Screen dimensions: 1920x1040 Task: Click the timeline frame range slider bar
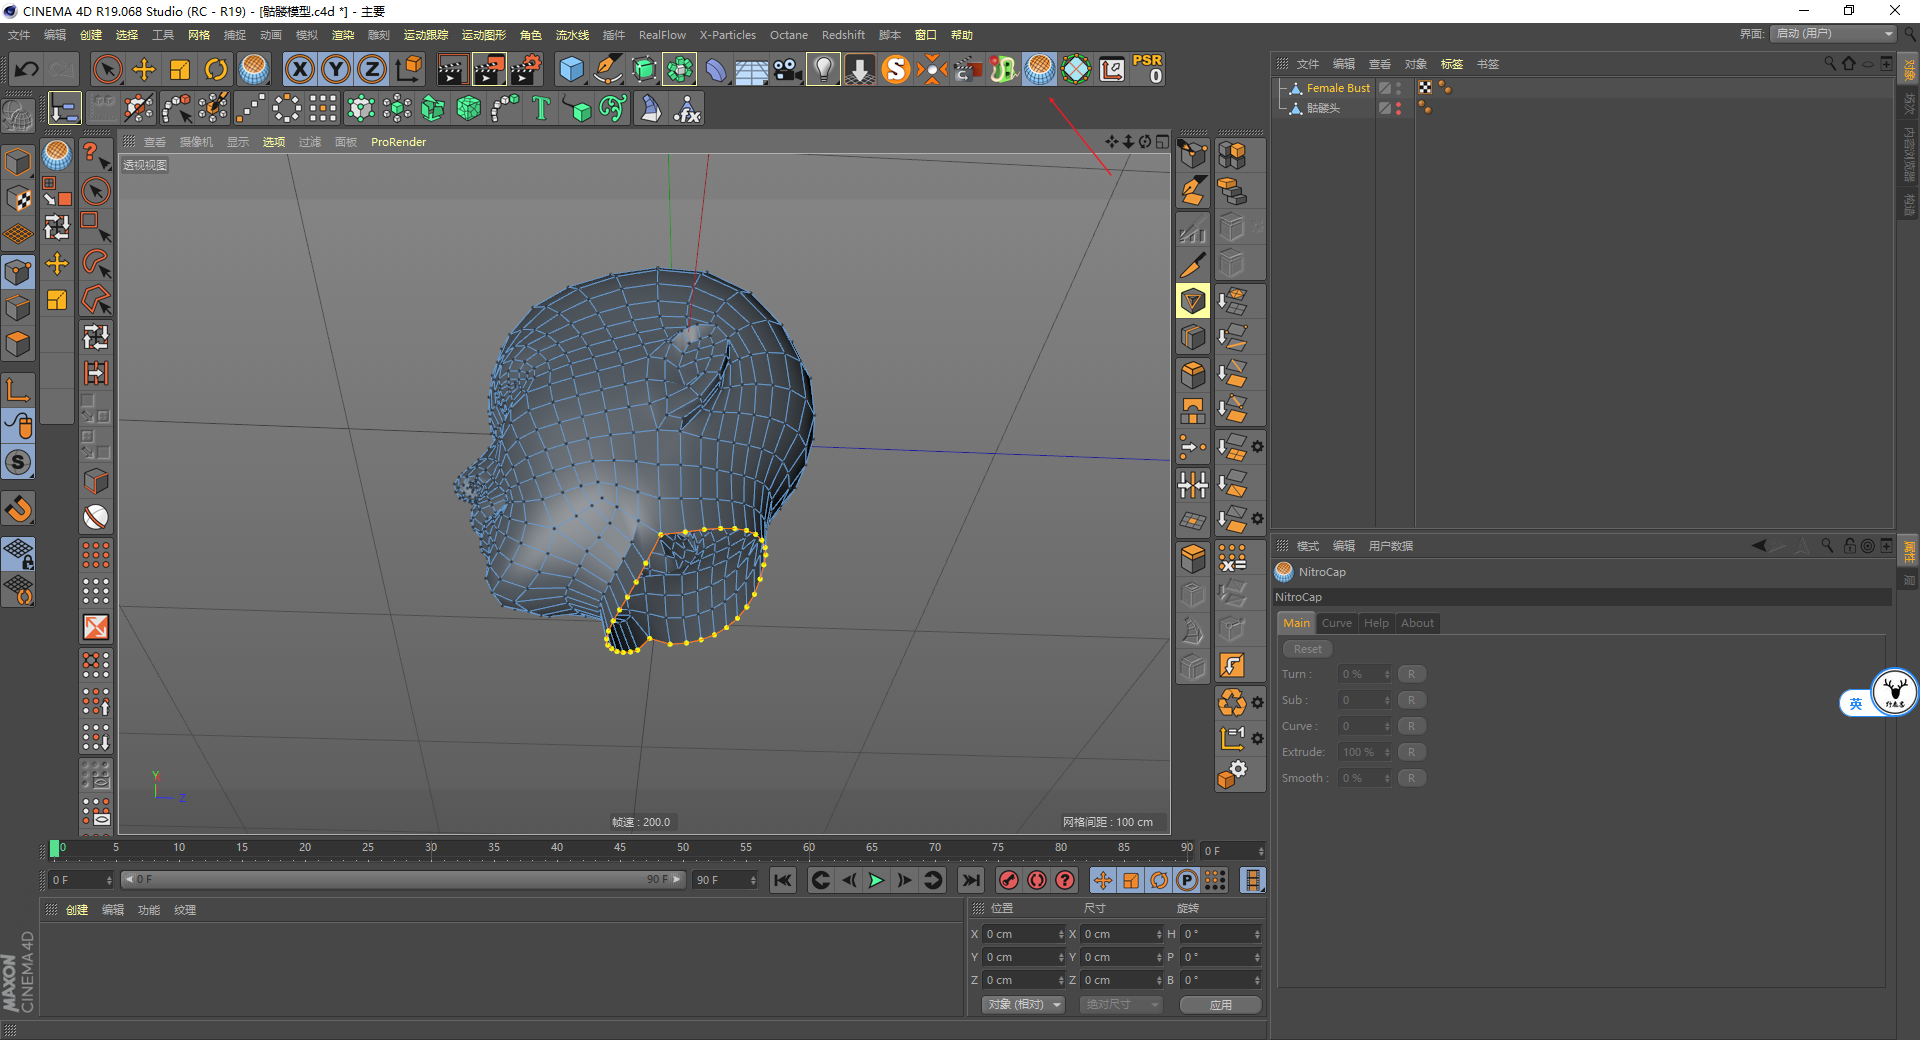[402, 880]
